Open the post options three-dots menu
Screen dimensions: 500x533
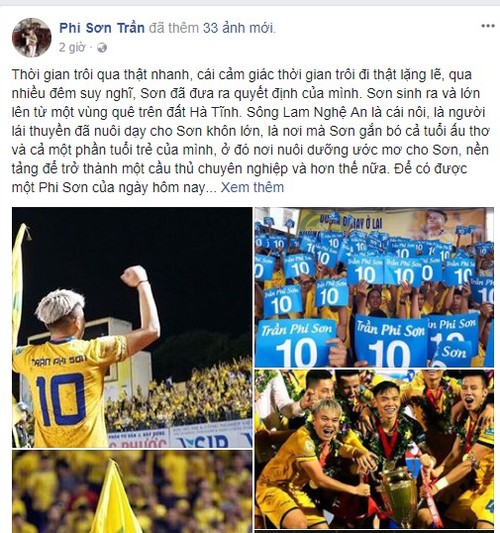point(487,26)
